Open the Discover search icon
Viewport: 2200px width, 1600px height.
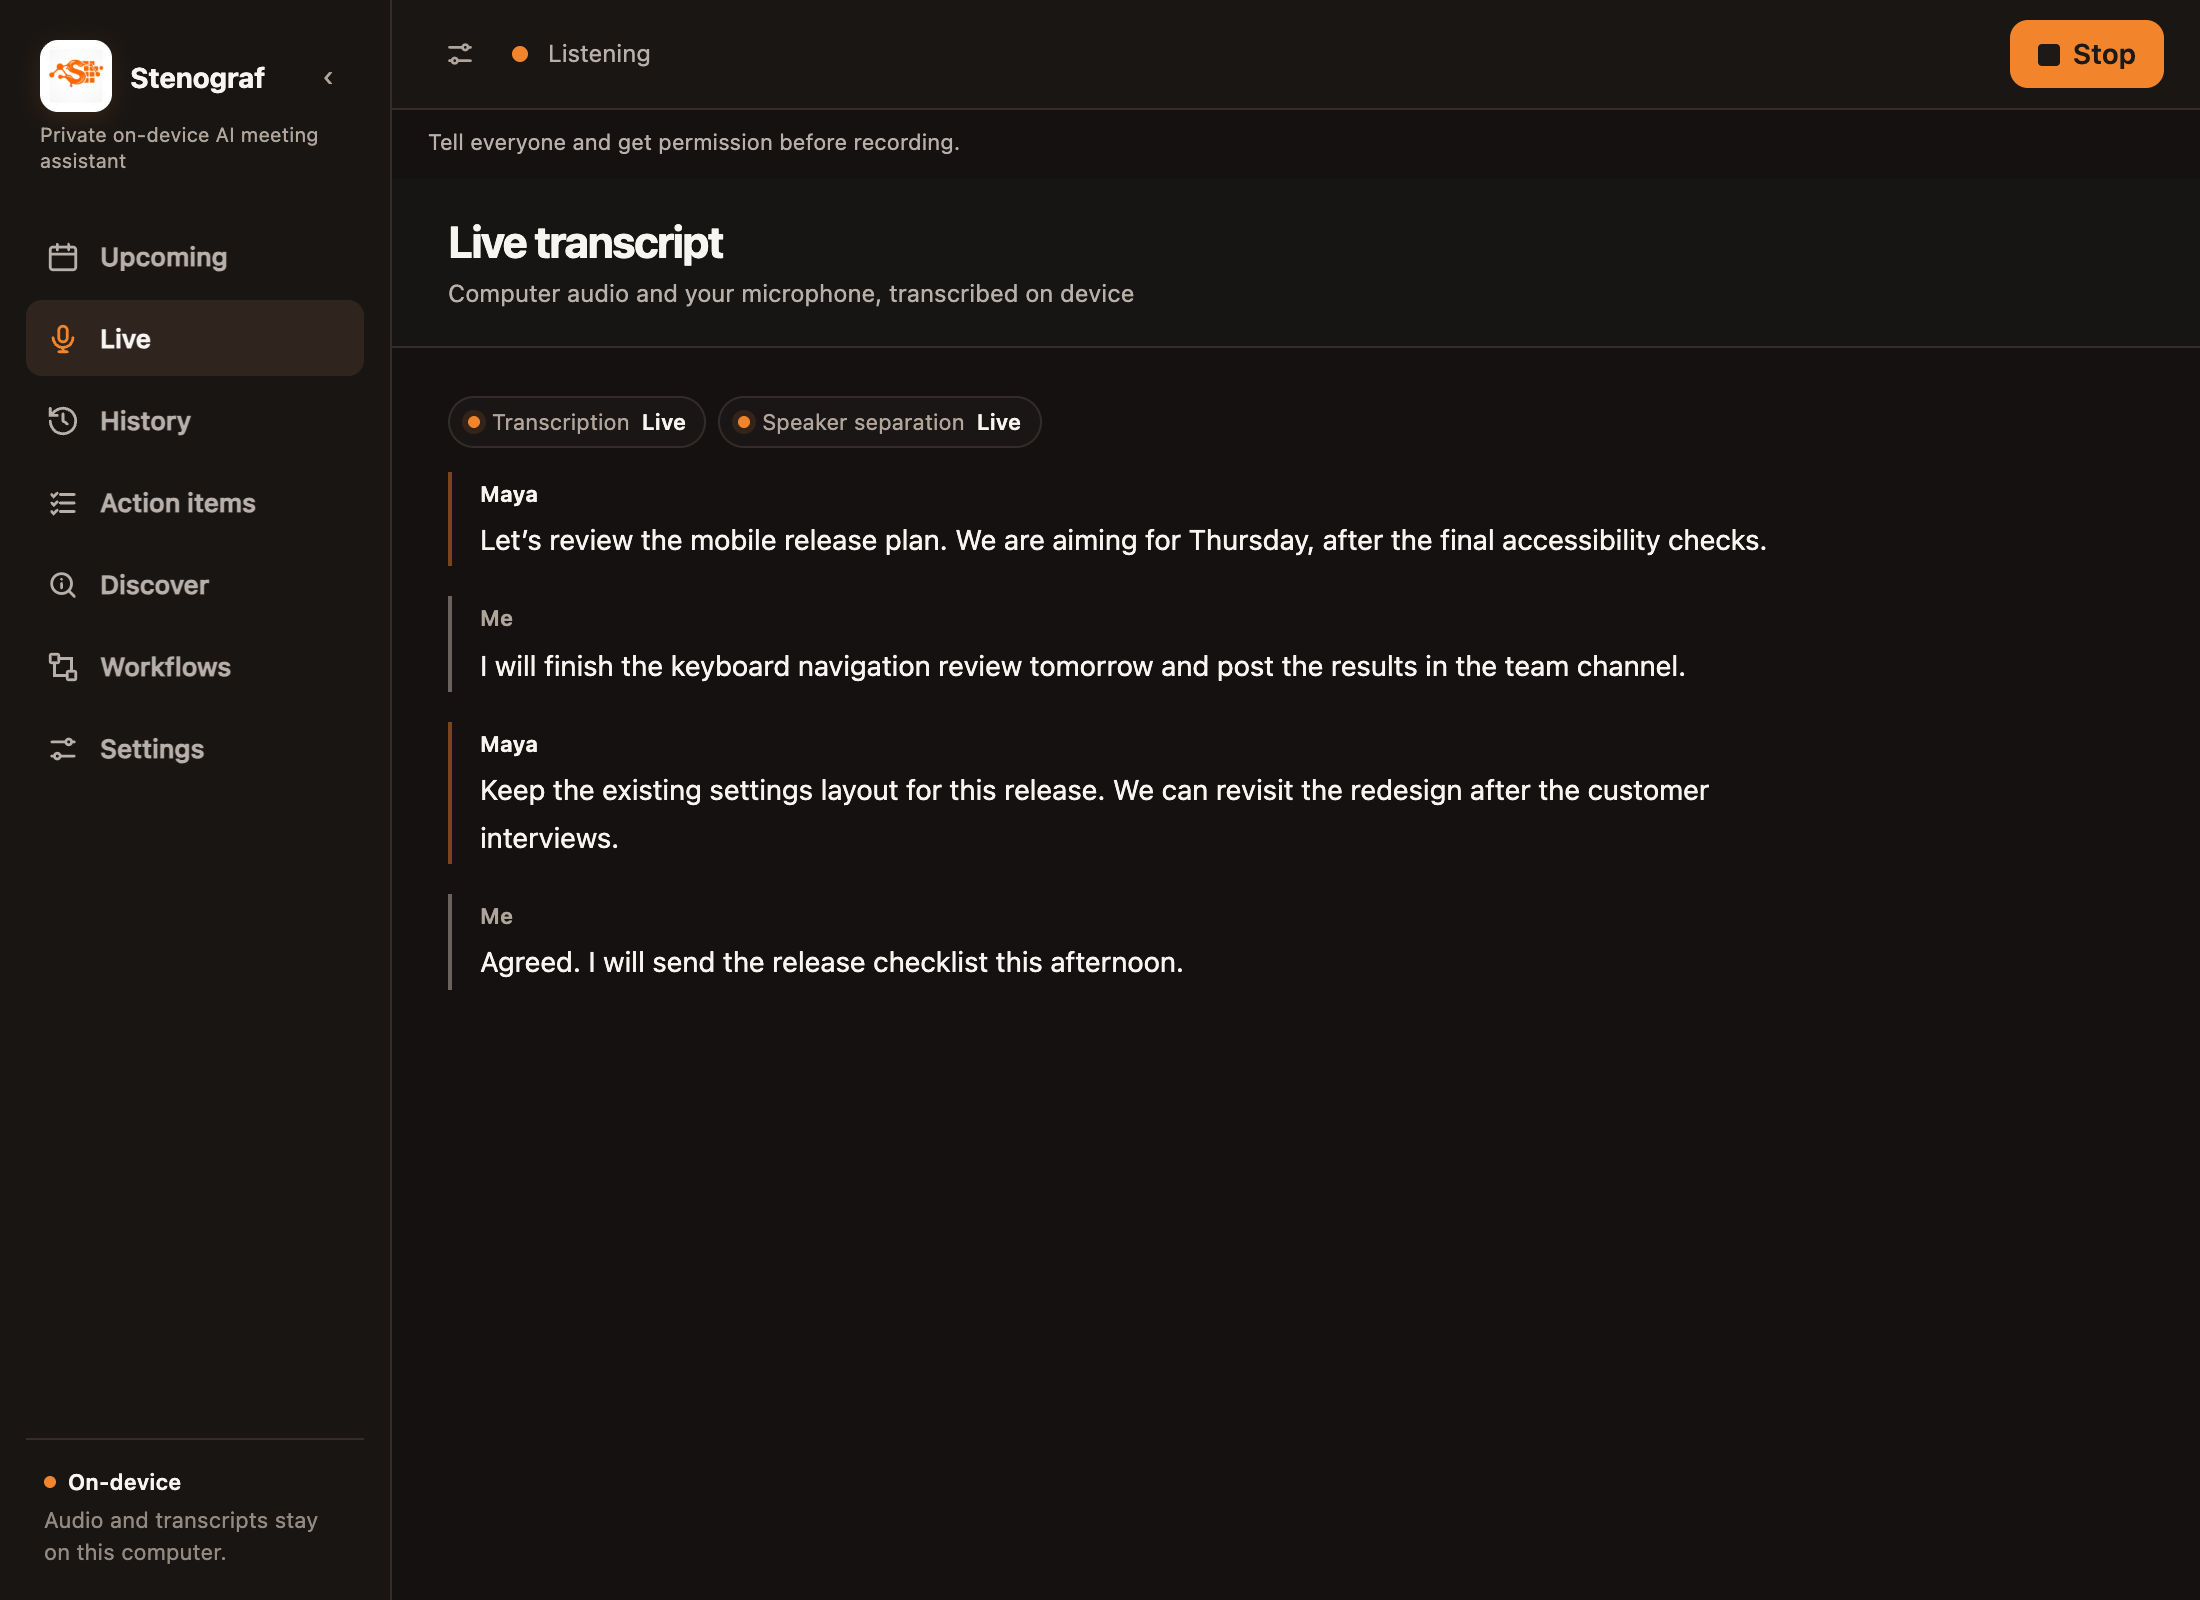(x=63, y=585)
